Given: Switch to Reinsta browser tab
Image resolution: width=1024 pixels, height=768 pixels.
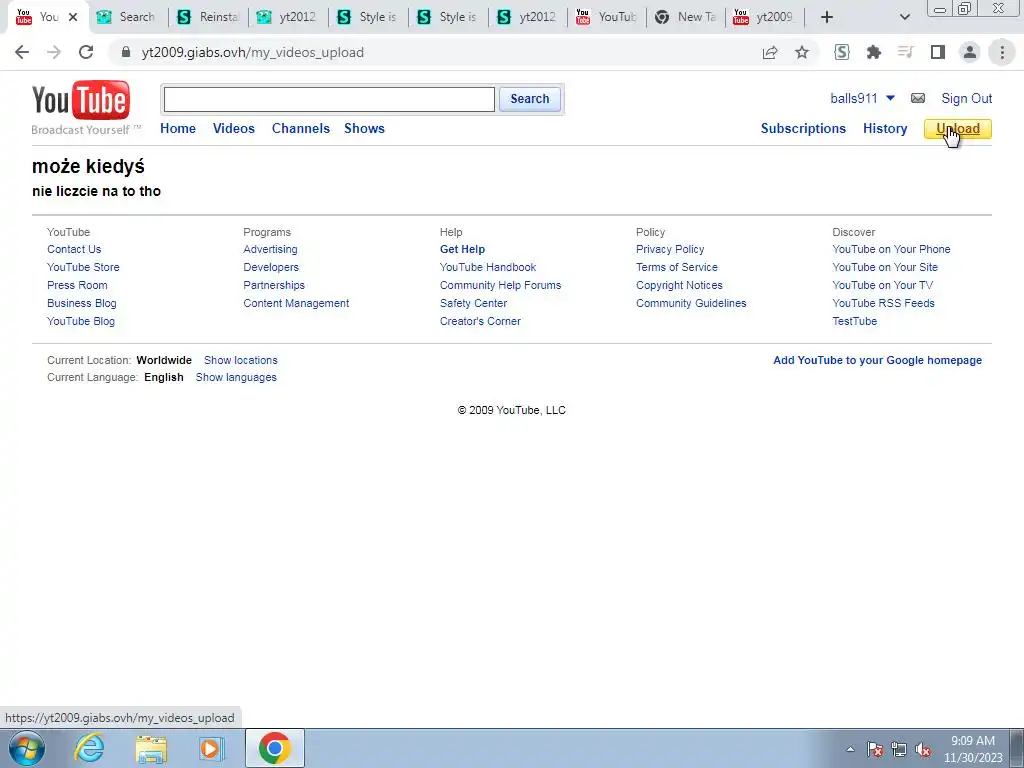Looking at the screenshot, I should click(209, 17).
